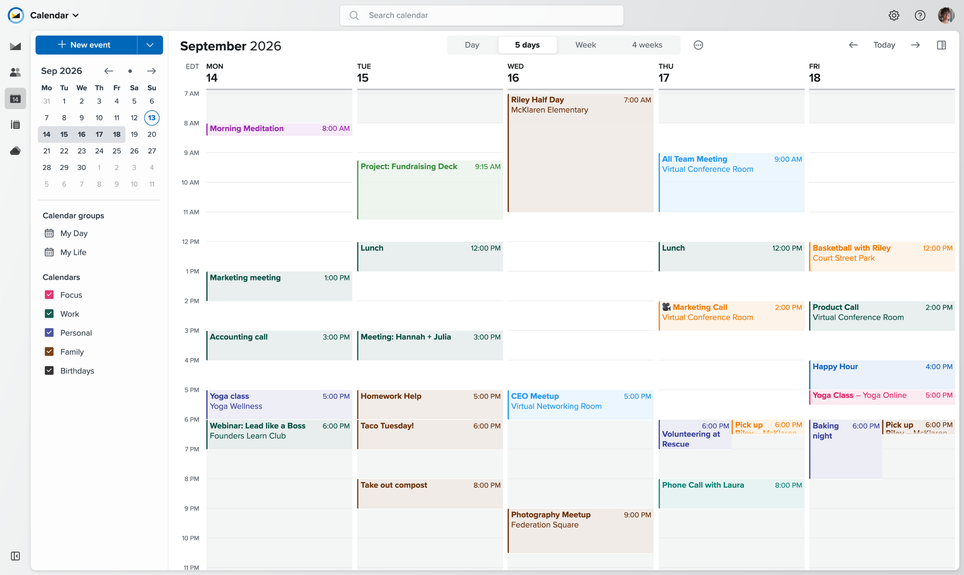Image resolution: width=964 pixels, height=575 pixels.
Task: Open the Contacts people icon in sidebar
Action: pyautogui.click(x=15, y=72)
